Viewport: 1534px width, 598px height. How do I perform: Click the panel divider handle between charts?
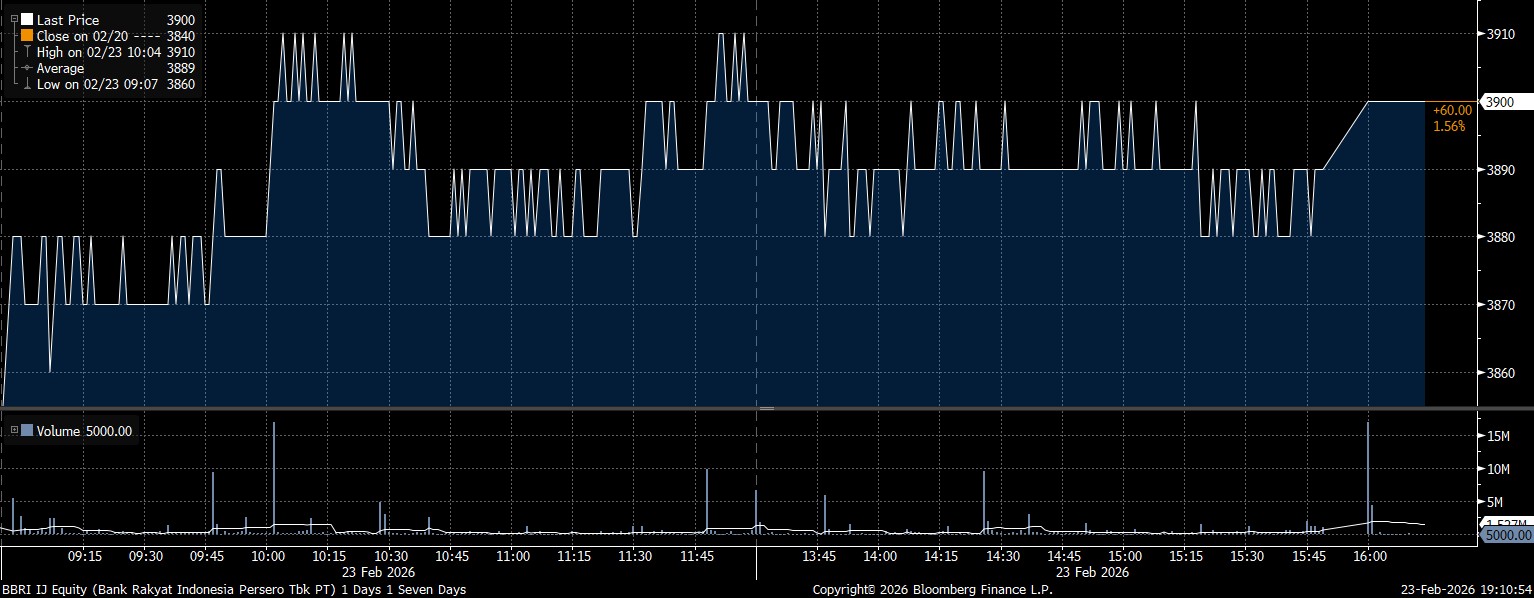coord(767,409)
